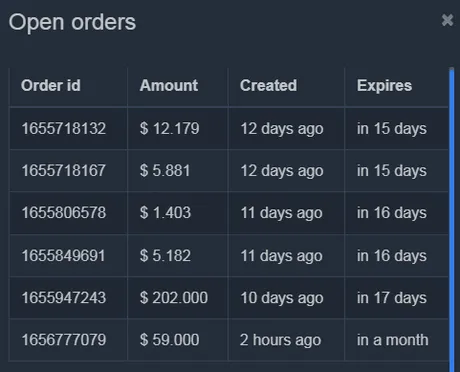Screen dimensions: 460x372
Task: Sort by the Amount column header
Action: 169,85
